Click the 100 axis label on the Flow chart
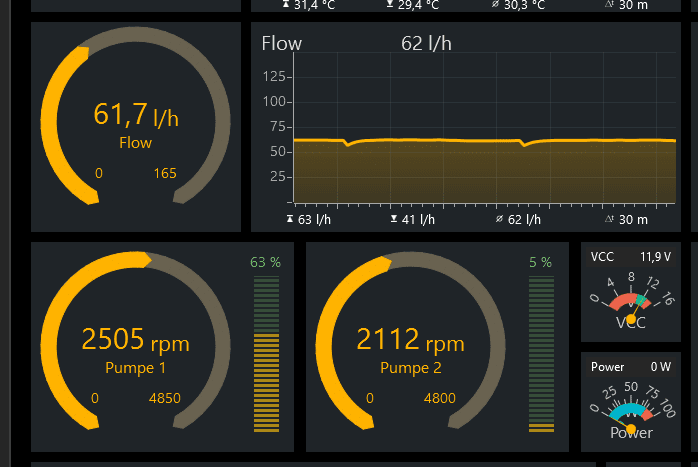The width and height of the screenshot is (698, 467). coord(274,102)
